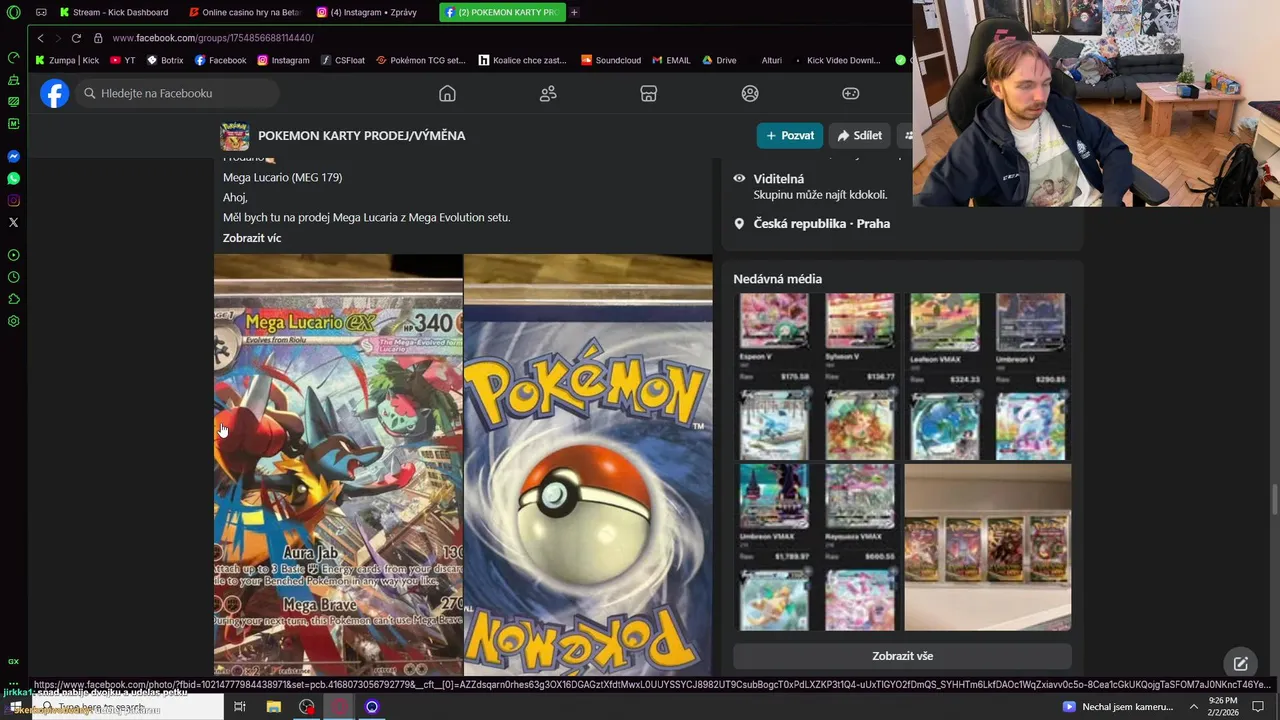The width and height of the screenshot is (1280, 720).
Task: Open the taskbar clock showing 9:26 PM
Action: coord(1223,706)
